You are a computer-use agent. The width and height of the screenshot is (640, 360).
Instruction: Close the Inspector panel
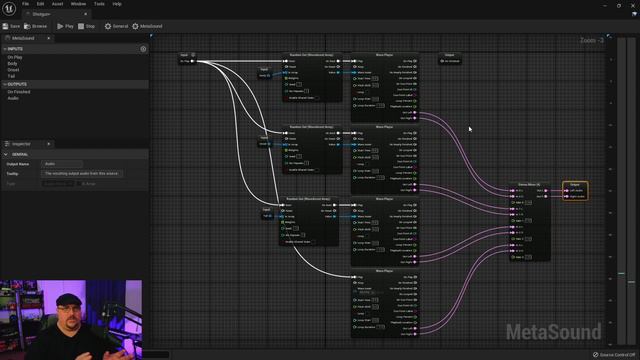point(49,144)
